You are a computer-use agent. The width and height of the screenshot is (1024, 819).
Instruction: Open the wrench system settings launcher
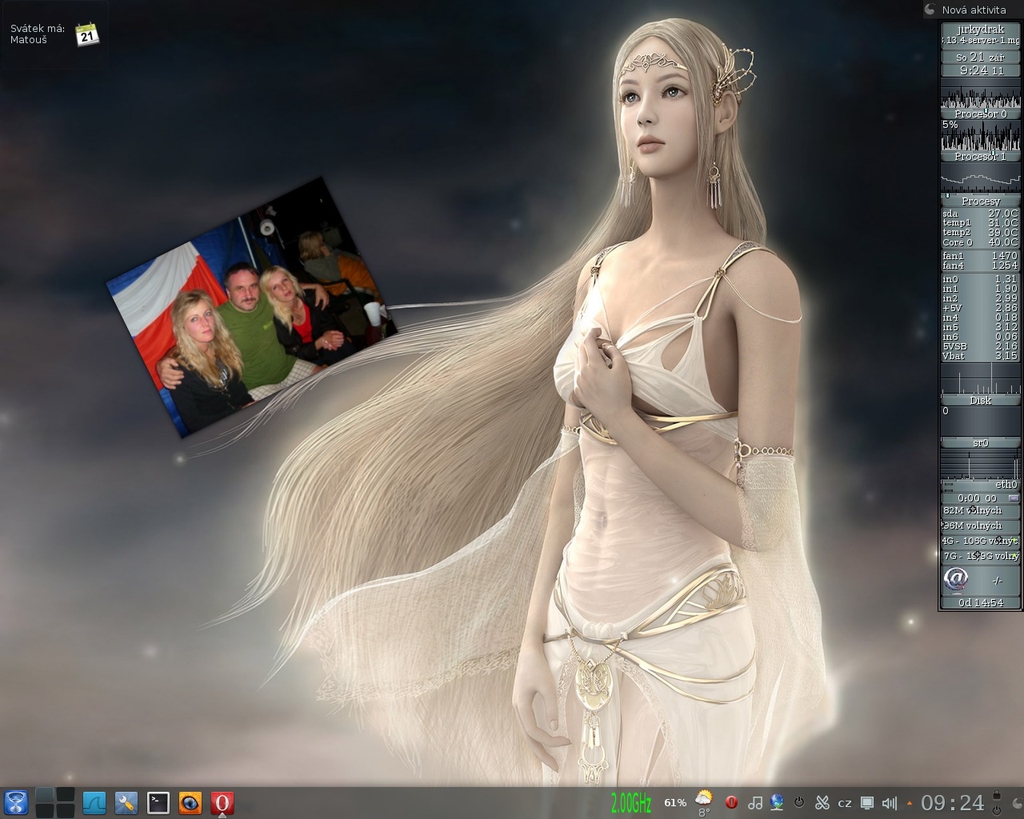coord(126,803)
